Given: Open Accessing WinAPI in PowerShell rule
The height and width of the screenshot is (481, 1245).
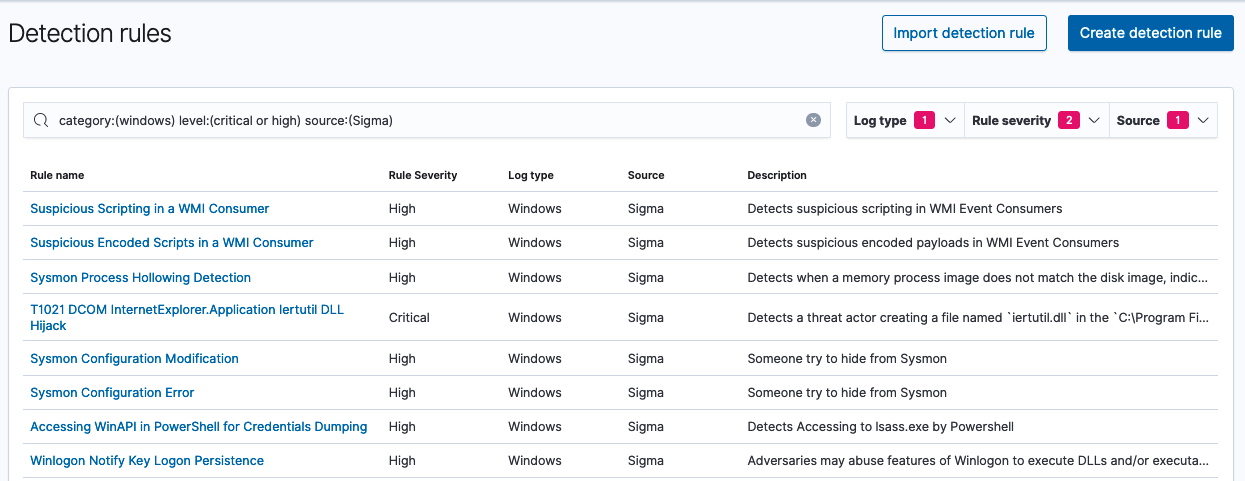Looking at the screenshot, I should (198, 426).
